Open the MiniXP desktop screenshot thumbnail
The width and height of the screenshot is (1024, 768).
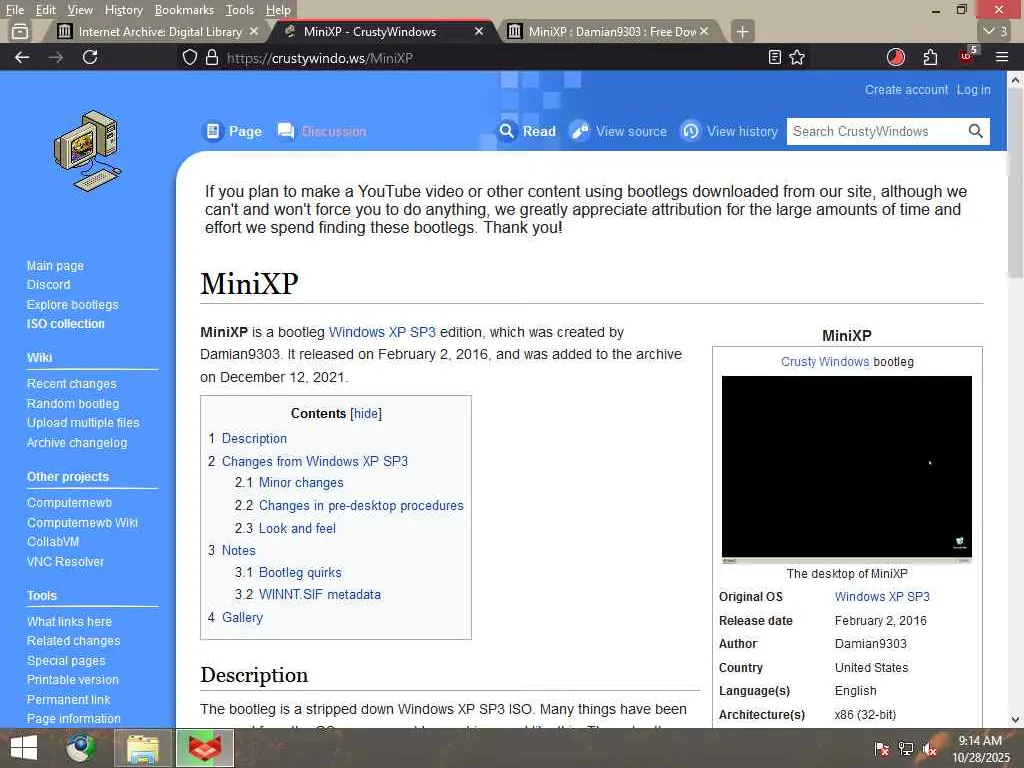846,469
